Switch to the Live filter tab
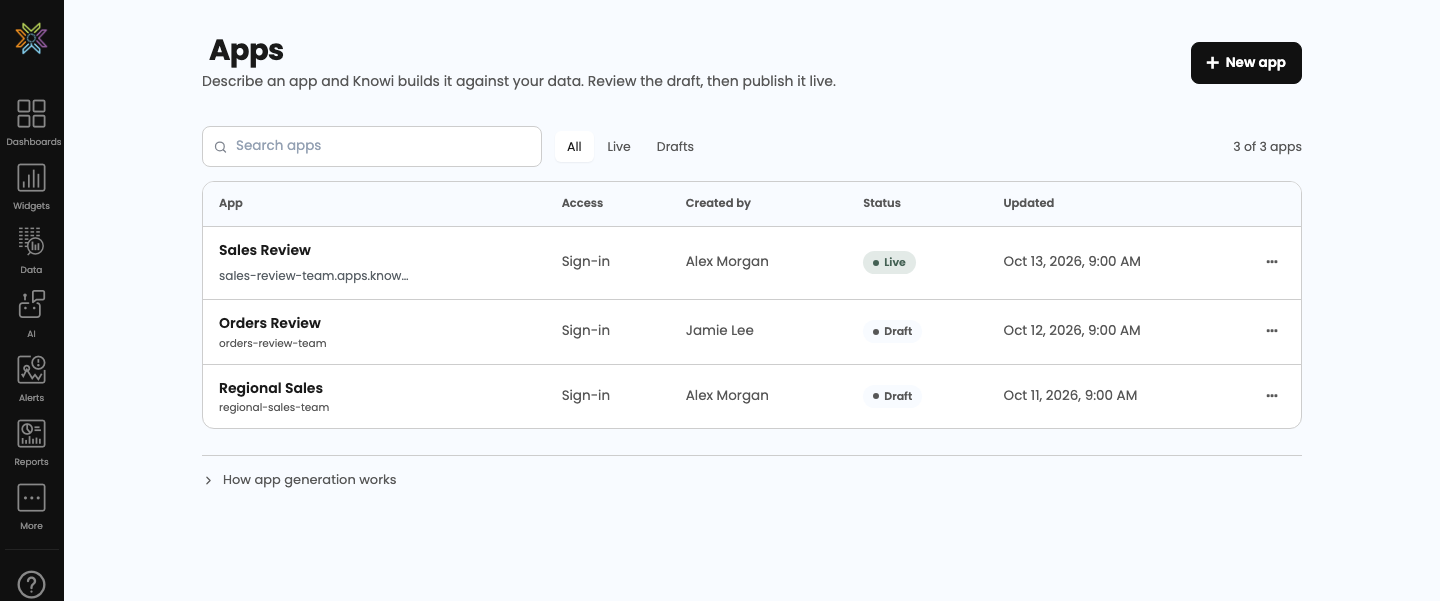 point(619,146)
